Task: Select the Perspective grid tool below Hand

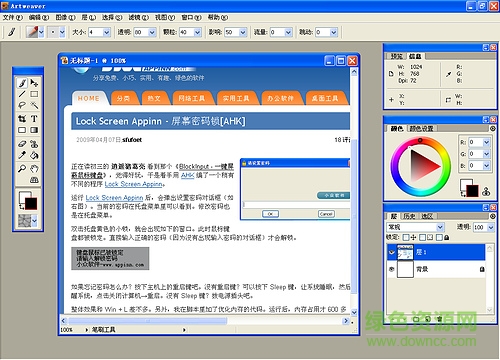Action: [34, 180]
